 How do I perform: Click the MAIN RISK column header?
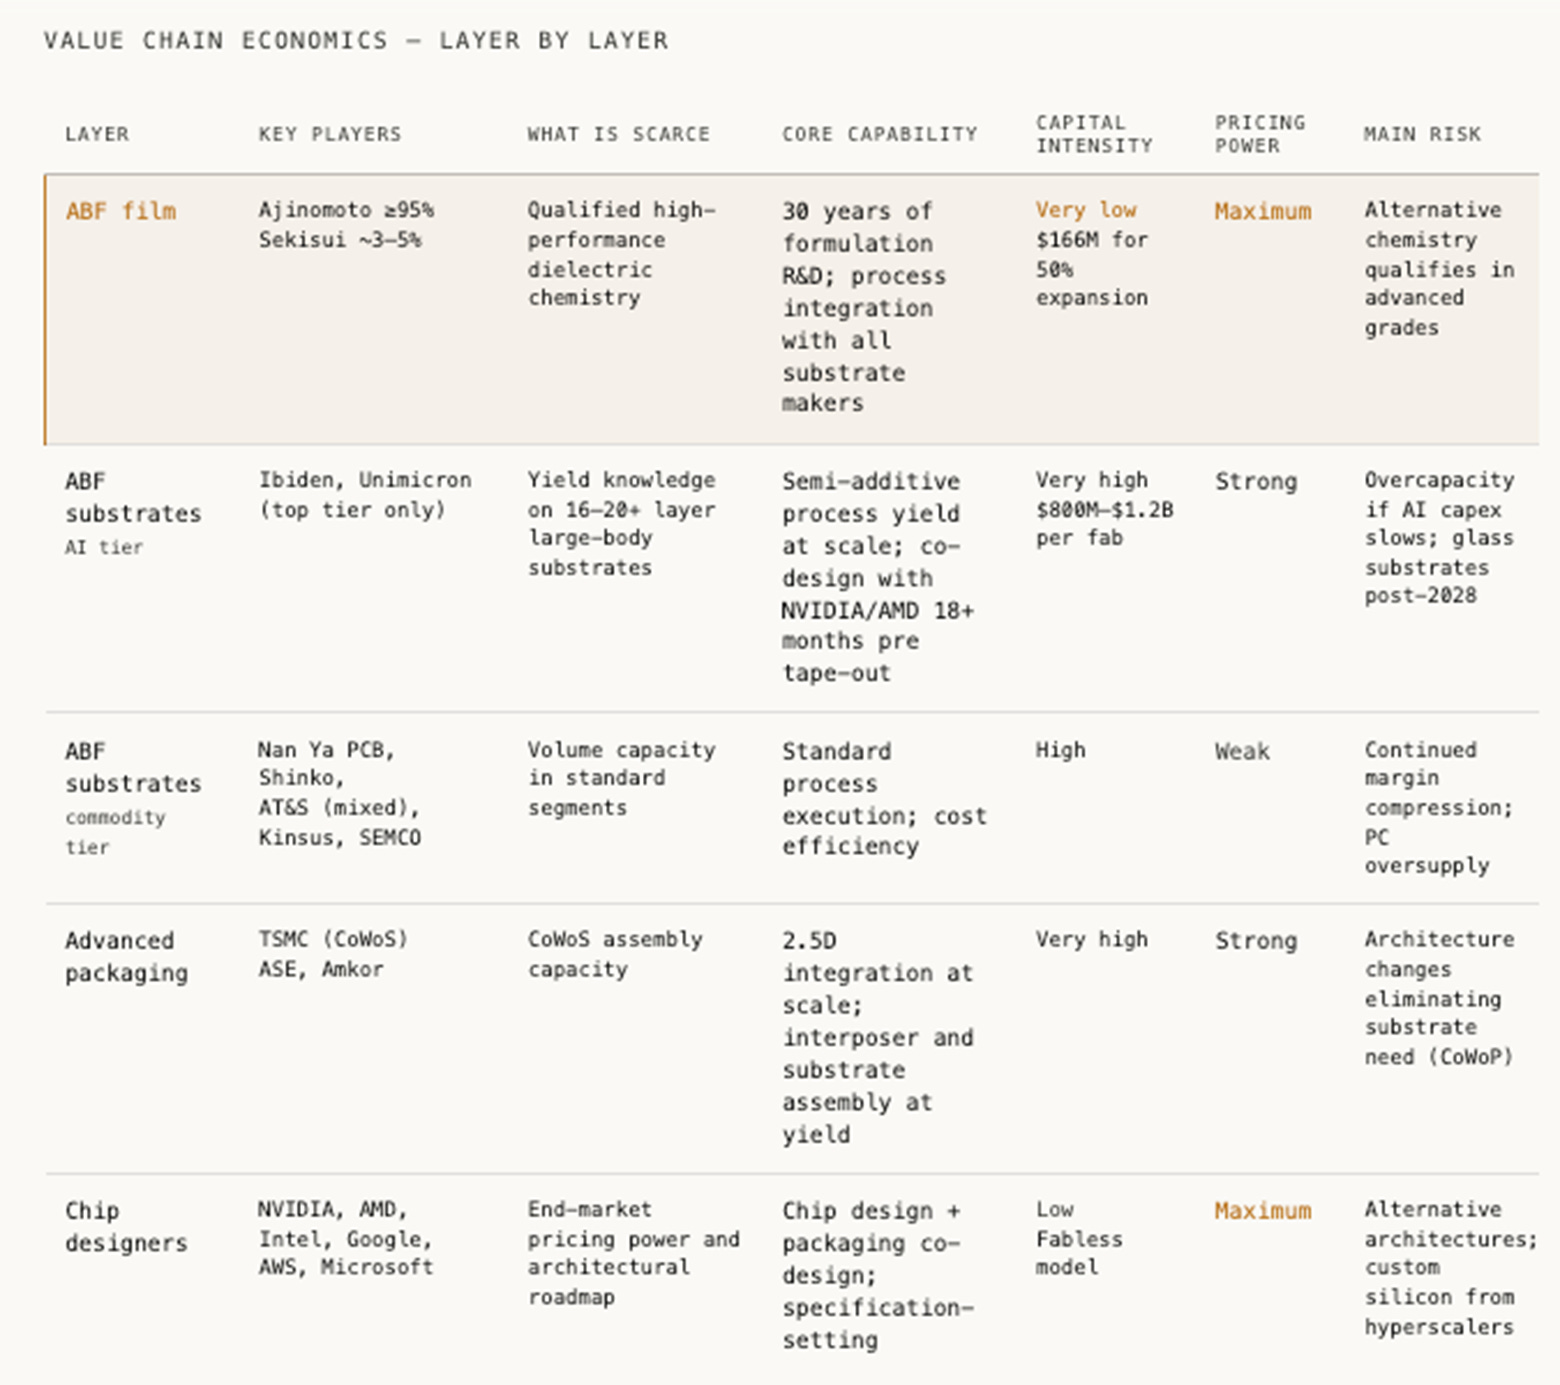click(1422, 134)
